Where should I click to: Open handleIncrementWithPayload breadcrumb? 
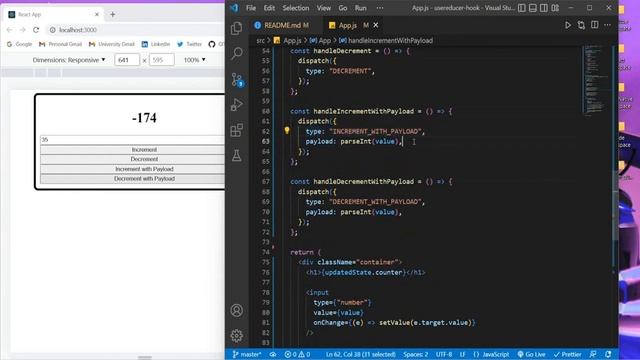[x=386, y=40]
